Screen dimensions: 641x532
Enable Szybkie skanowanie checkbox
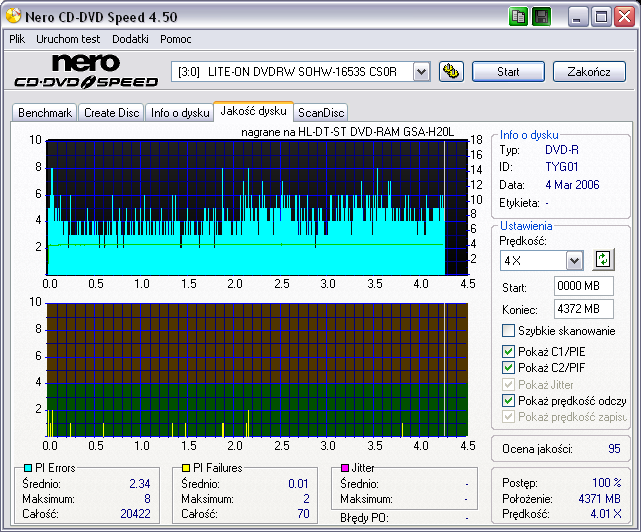click(508, 331)
